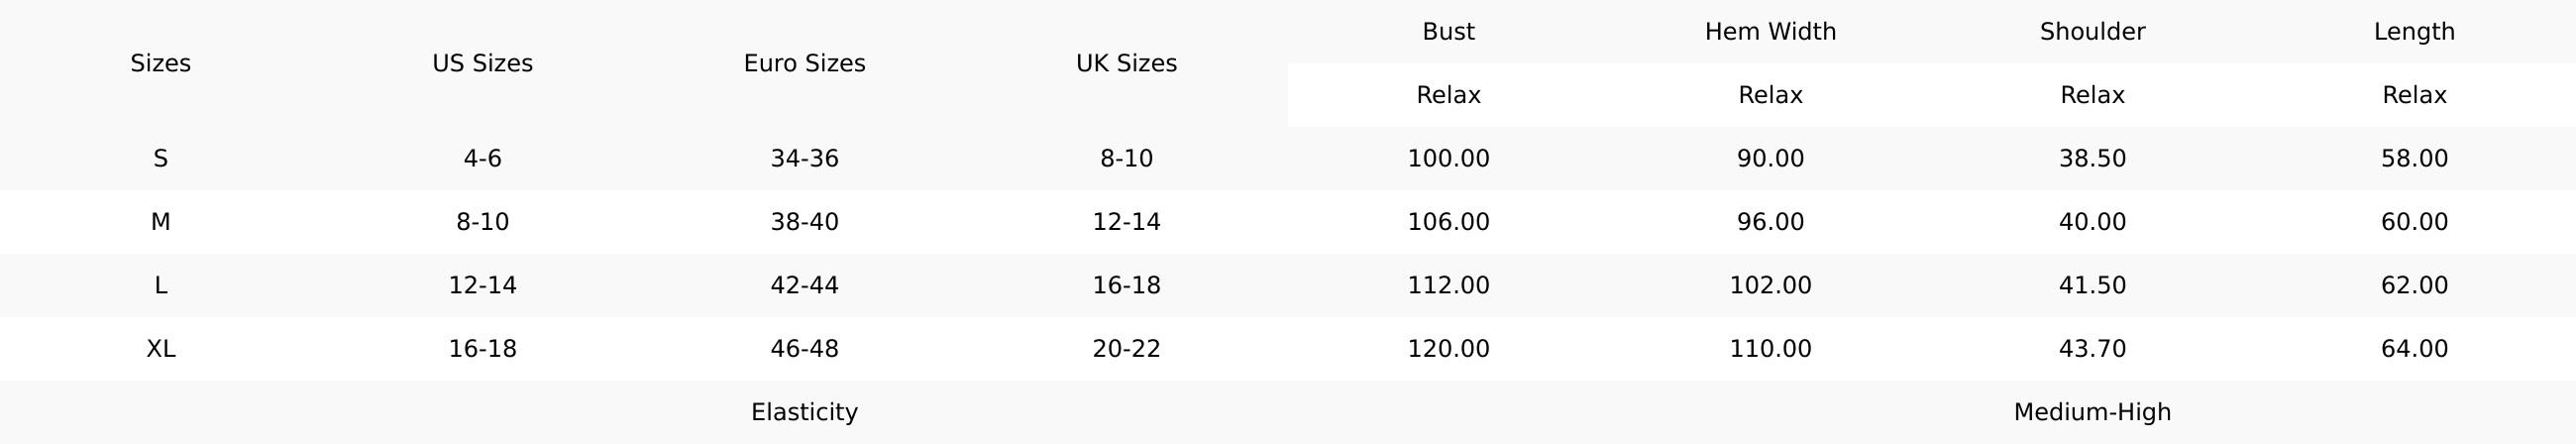The image size is (2576, 444).
Task: Select the Euro Sizes header cell
Action: click(x=804, y=63)
